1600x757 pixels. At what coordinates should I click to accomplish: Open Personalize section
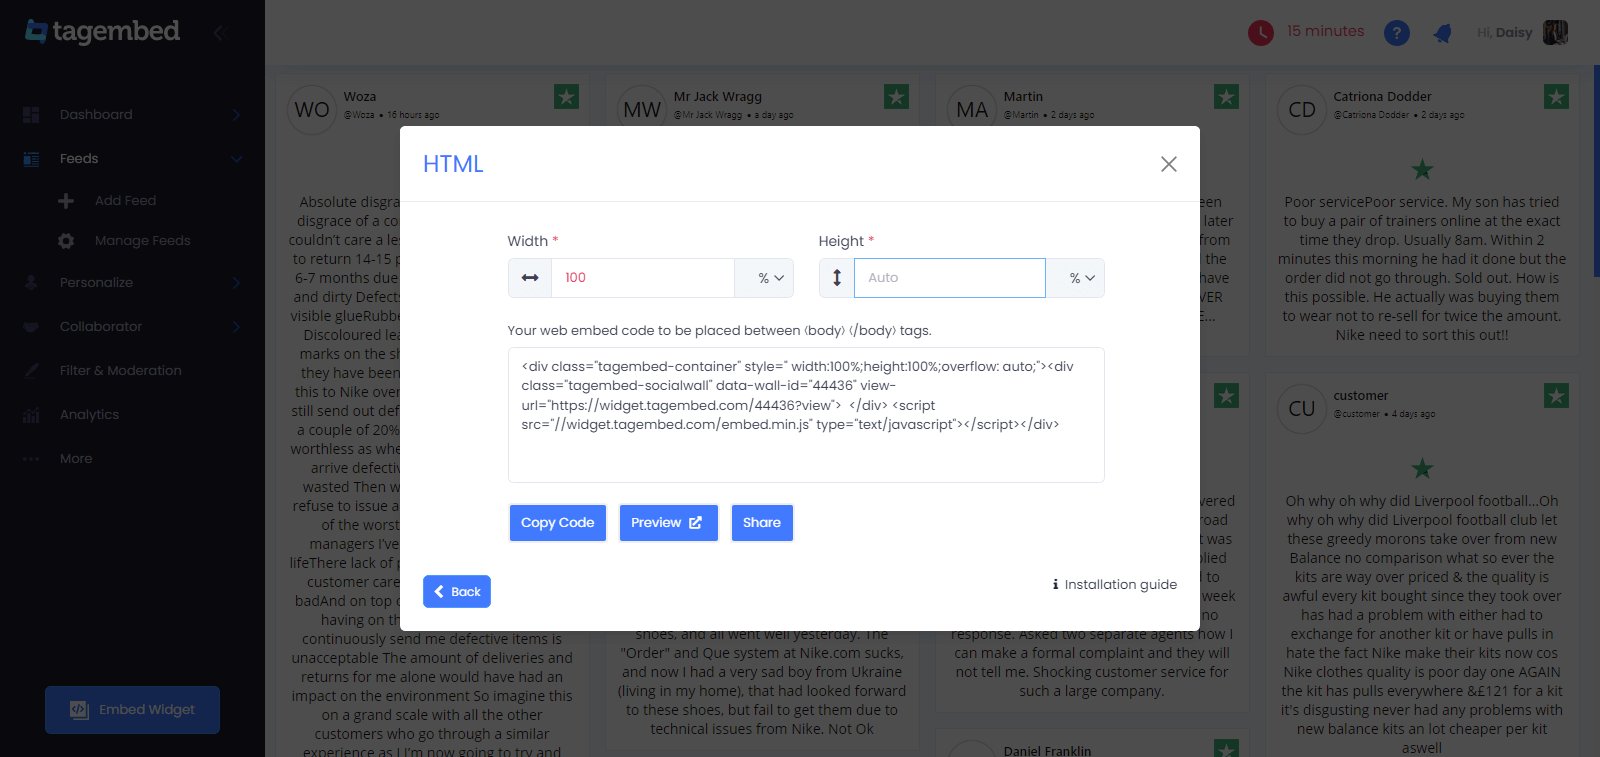(96, 283)
